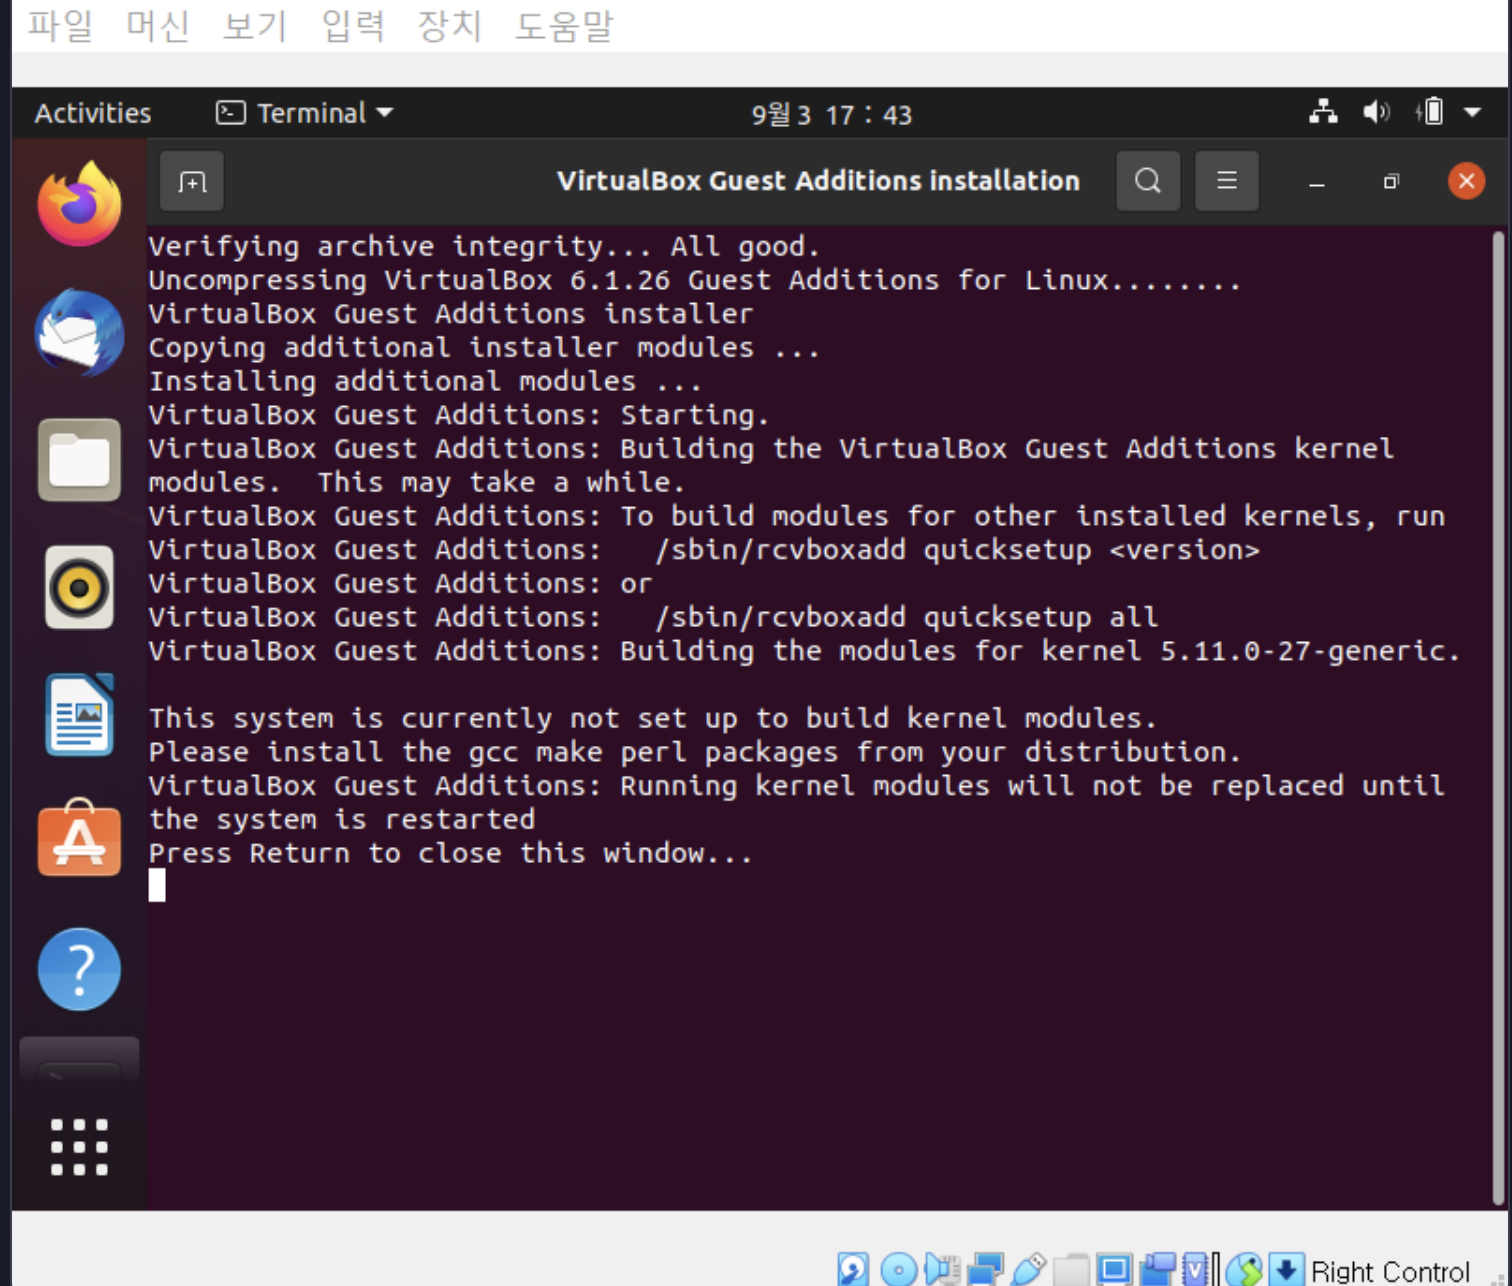Open the clock showing 17:43
Image resolution: width=1512 pixels, height=1286 pixels.
pyautogui.click(x=831, y=115)
